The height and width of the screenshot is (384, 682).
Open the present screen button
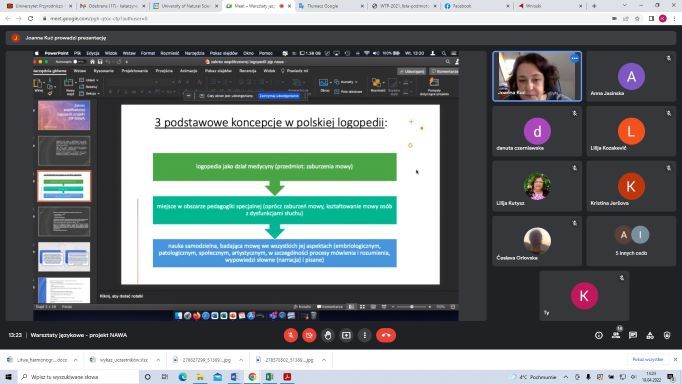(346, 335)
